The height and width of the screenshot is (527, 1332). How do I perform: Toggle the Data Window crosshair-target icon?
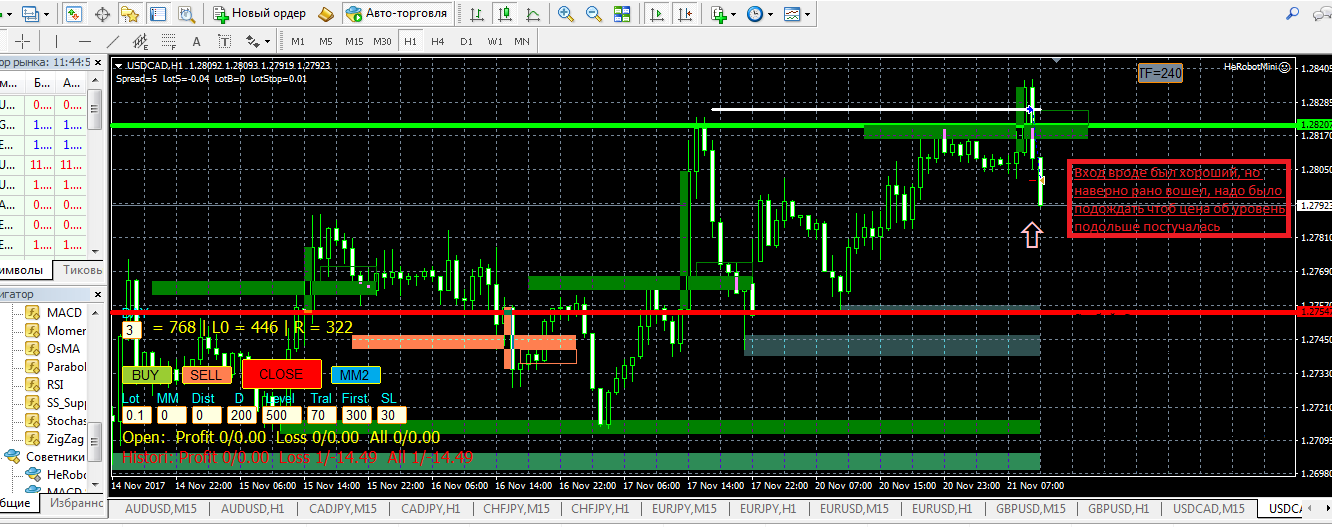(x=102, y=14)
